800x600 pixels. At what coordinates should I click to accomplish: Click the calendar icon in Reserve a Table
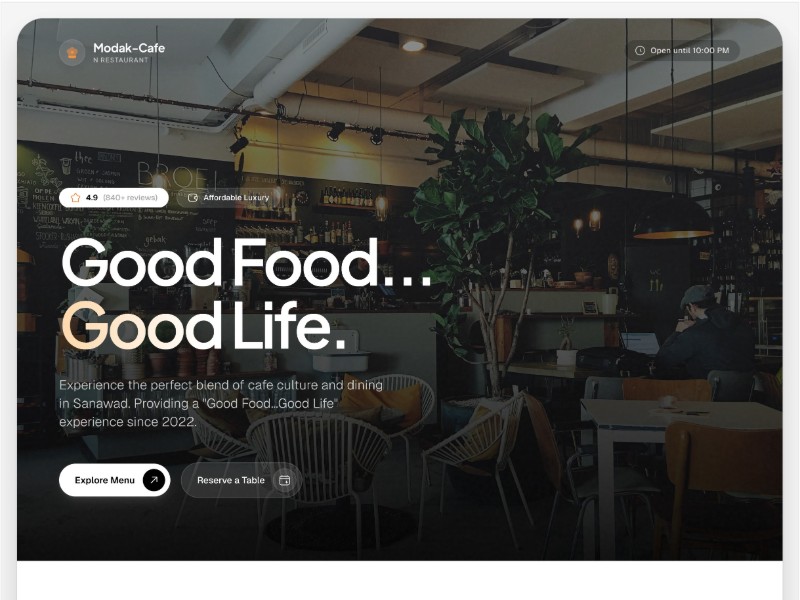click(x=285, y=480)
